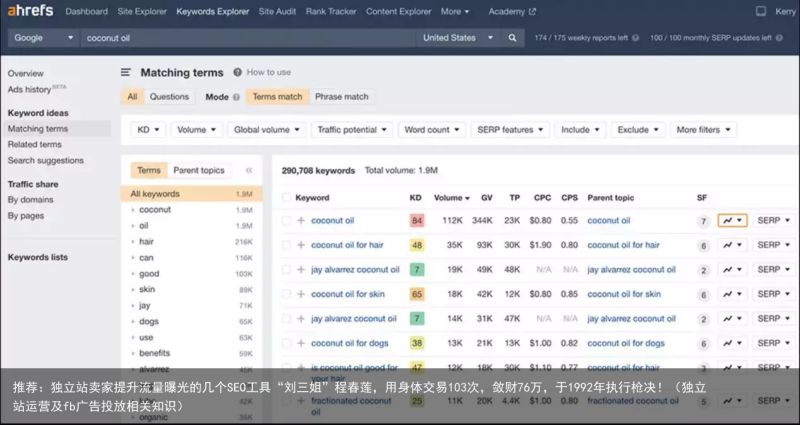
Task: Click the info icon next to Mode
Action: point(236,97)
